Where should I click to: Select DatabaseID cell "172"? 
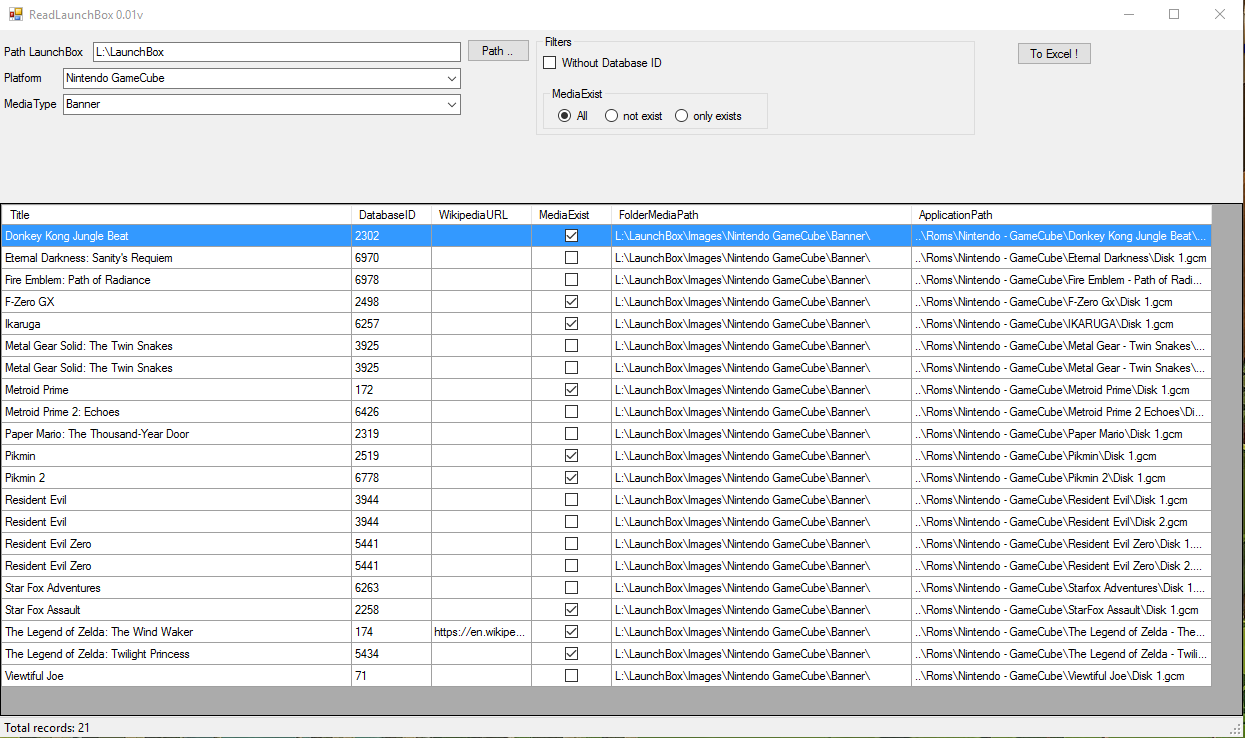[x=392, y=390]
